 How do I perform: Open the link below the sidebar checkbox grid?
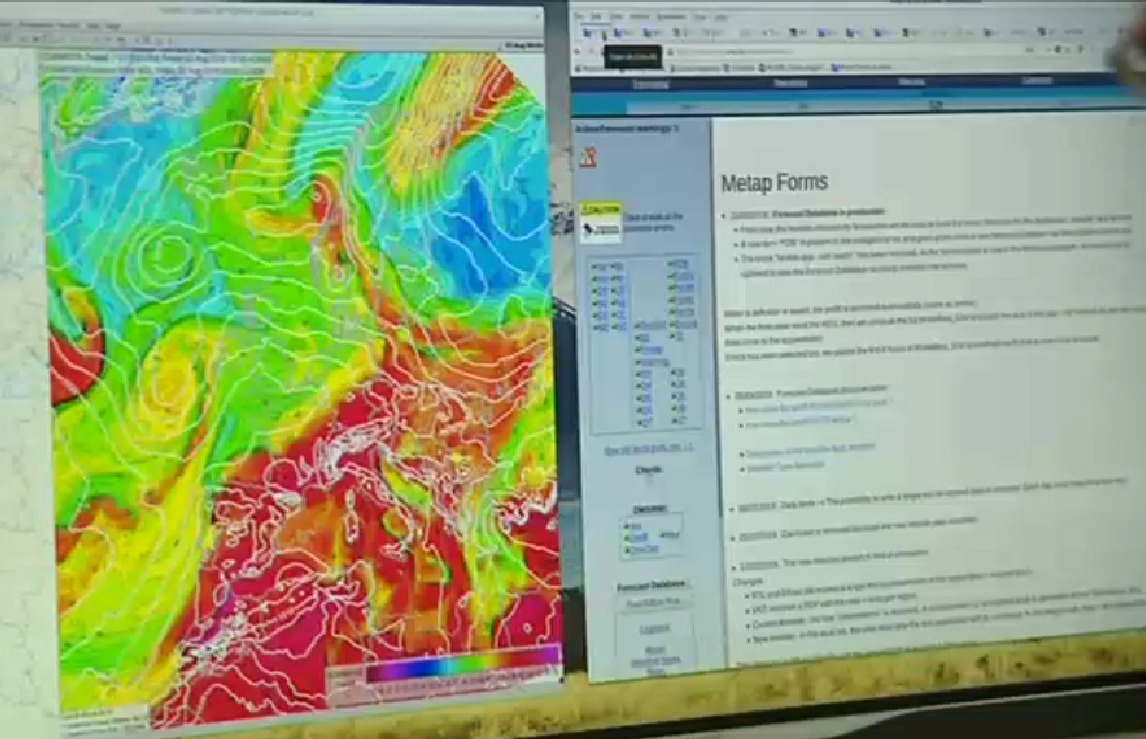pyautogui.click(x=648, y=449)
